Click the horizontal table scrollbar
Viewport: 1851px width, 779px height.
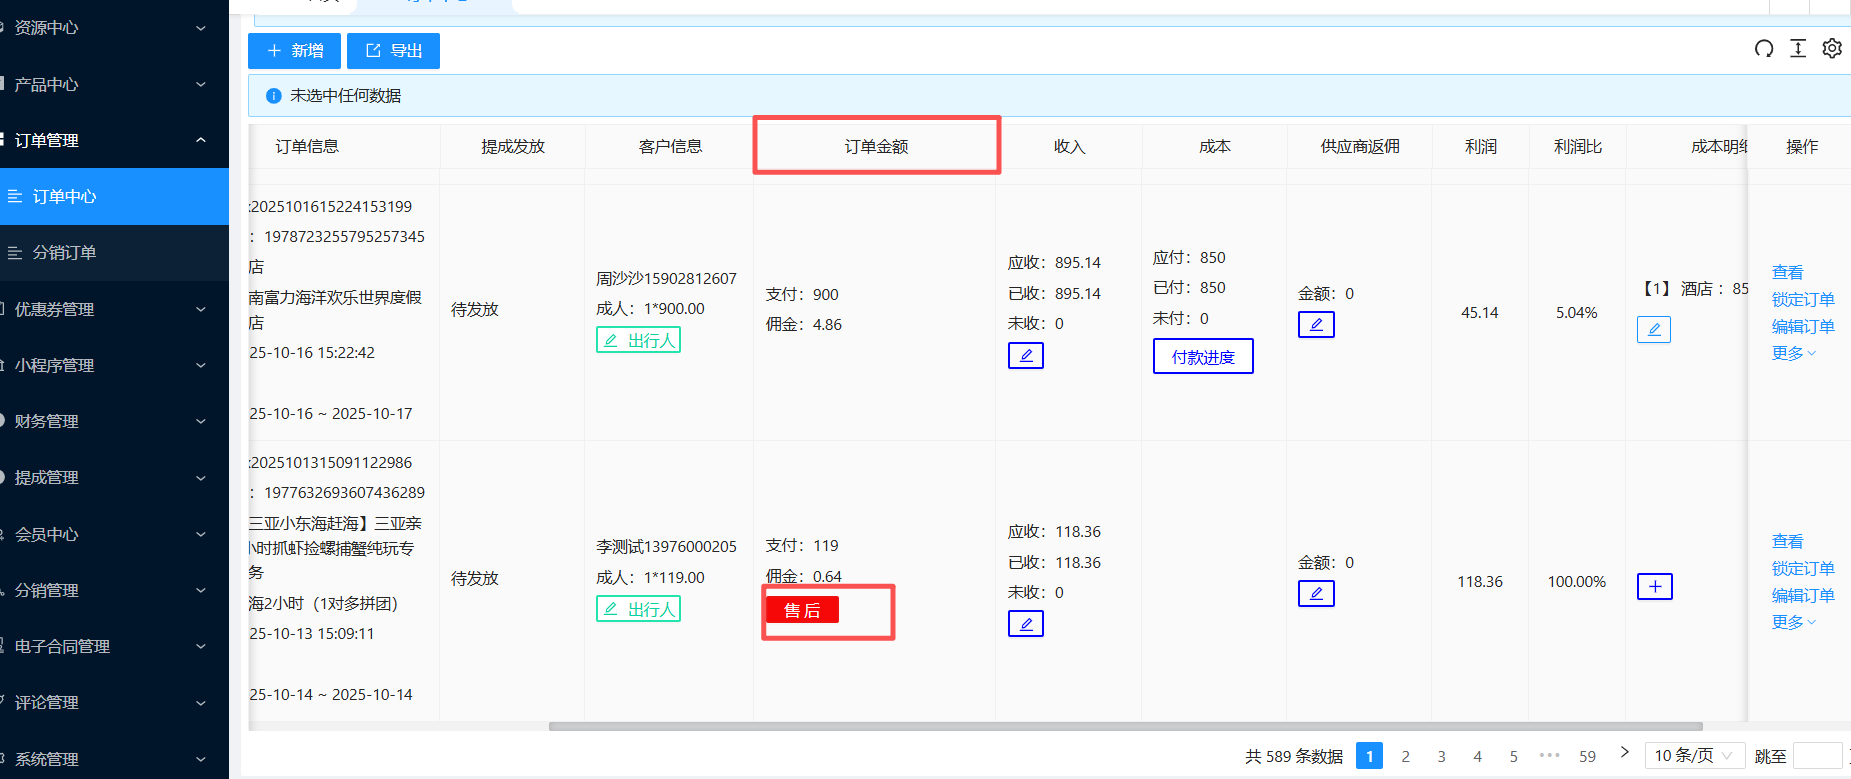[x=1125, y=727]
